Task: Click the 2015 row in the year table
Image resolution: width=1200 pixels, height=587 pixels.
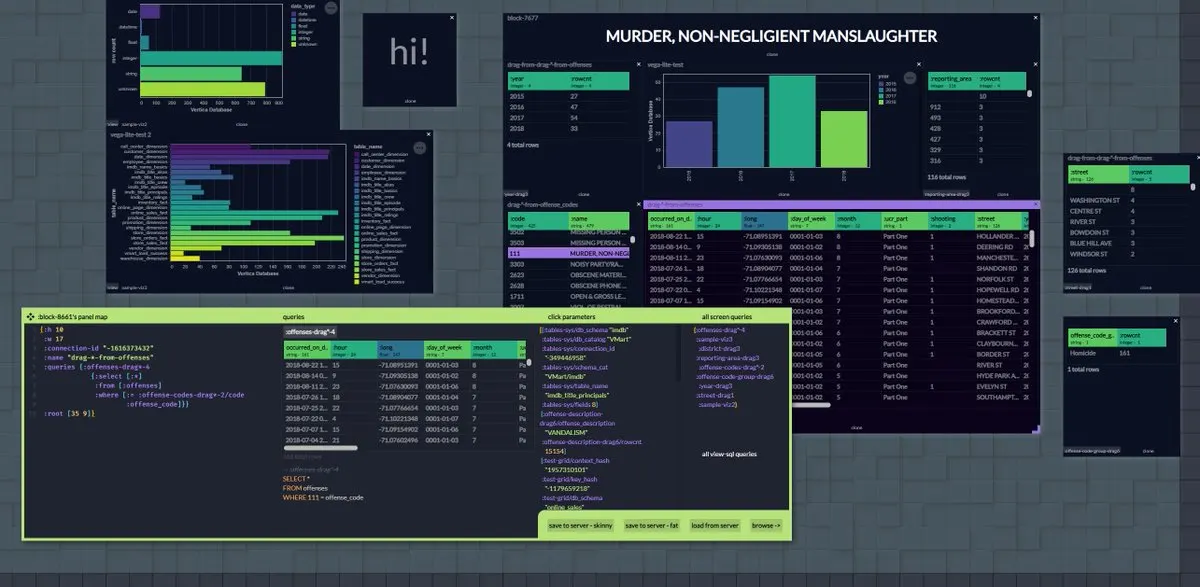Action: point(568,96)
